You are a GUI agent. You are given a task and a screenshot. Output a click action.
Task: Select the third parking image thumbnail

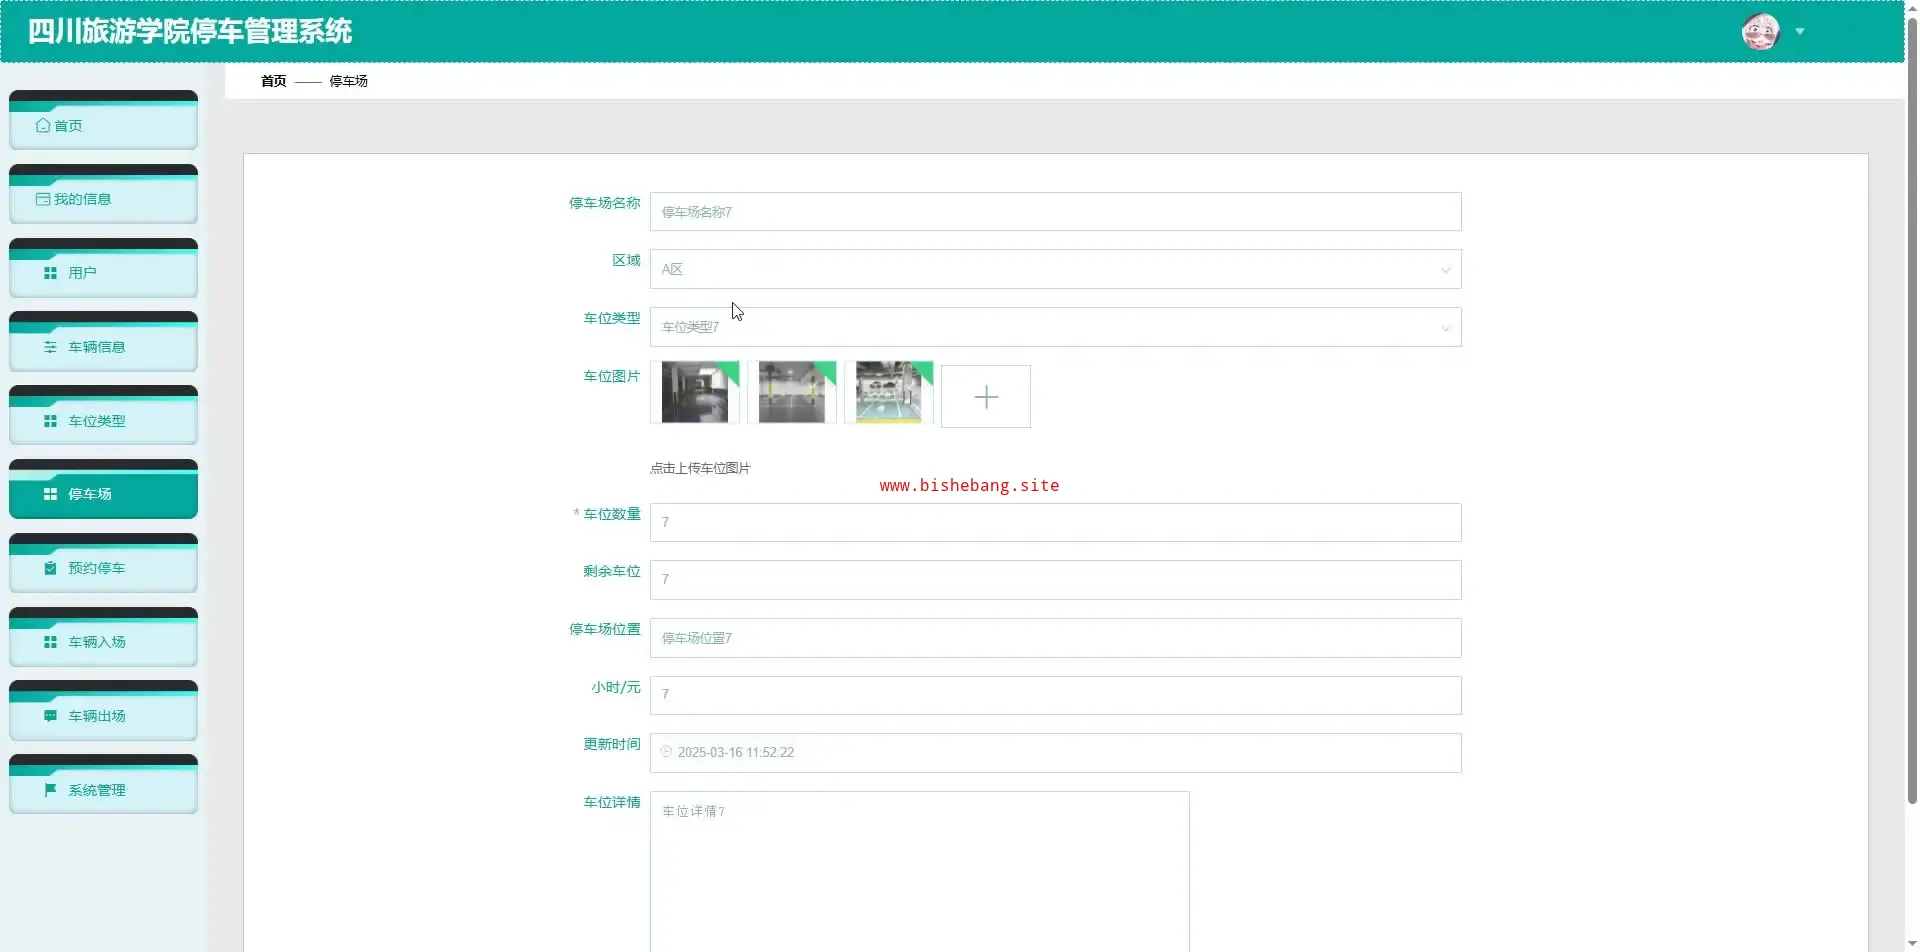(x=889, y=393)
